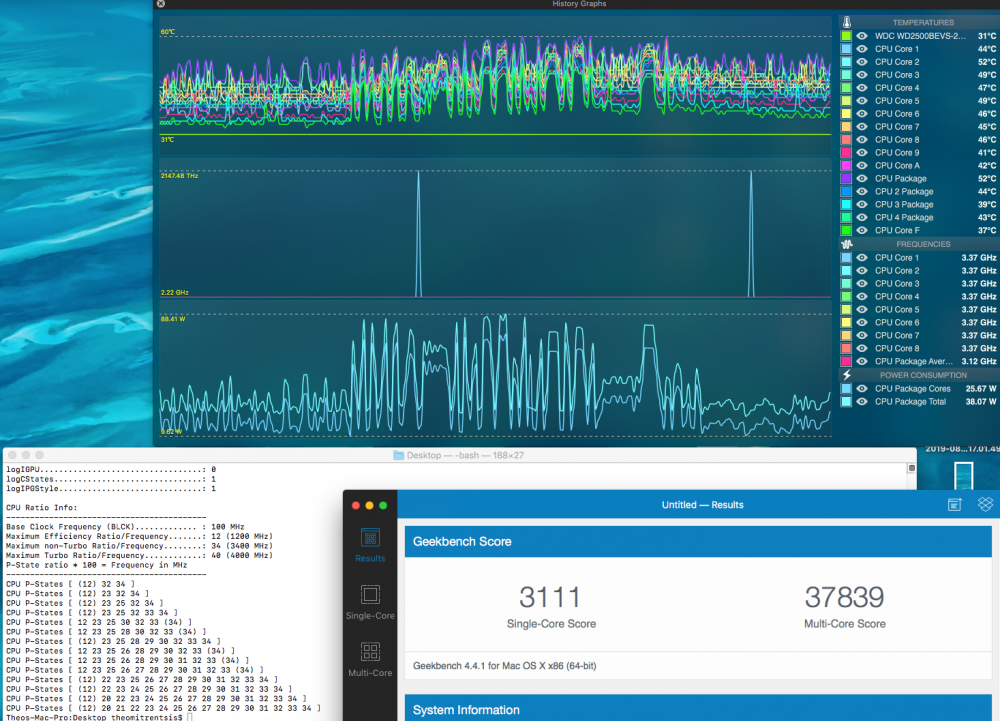Image resolution: width=1000 pixels, height=721 pixels.
Task: Toggle eye for CPU Core 8 frequency
Action: point(862,348)
